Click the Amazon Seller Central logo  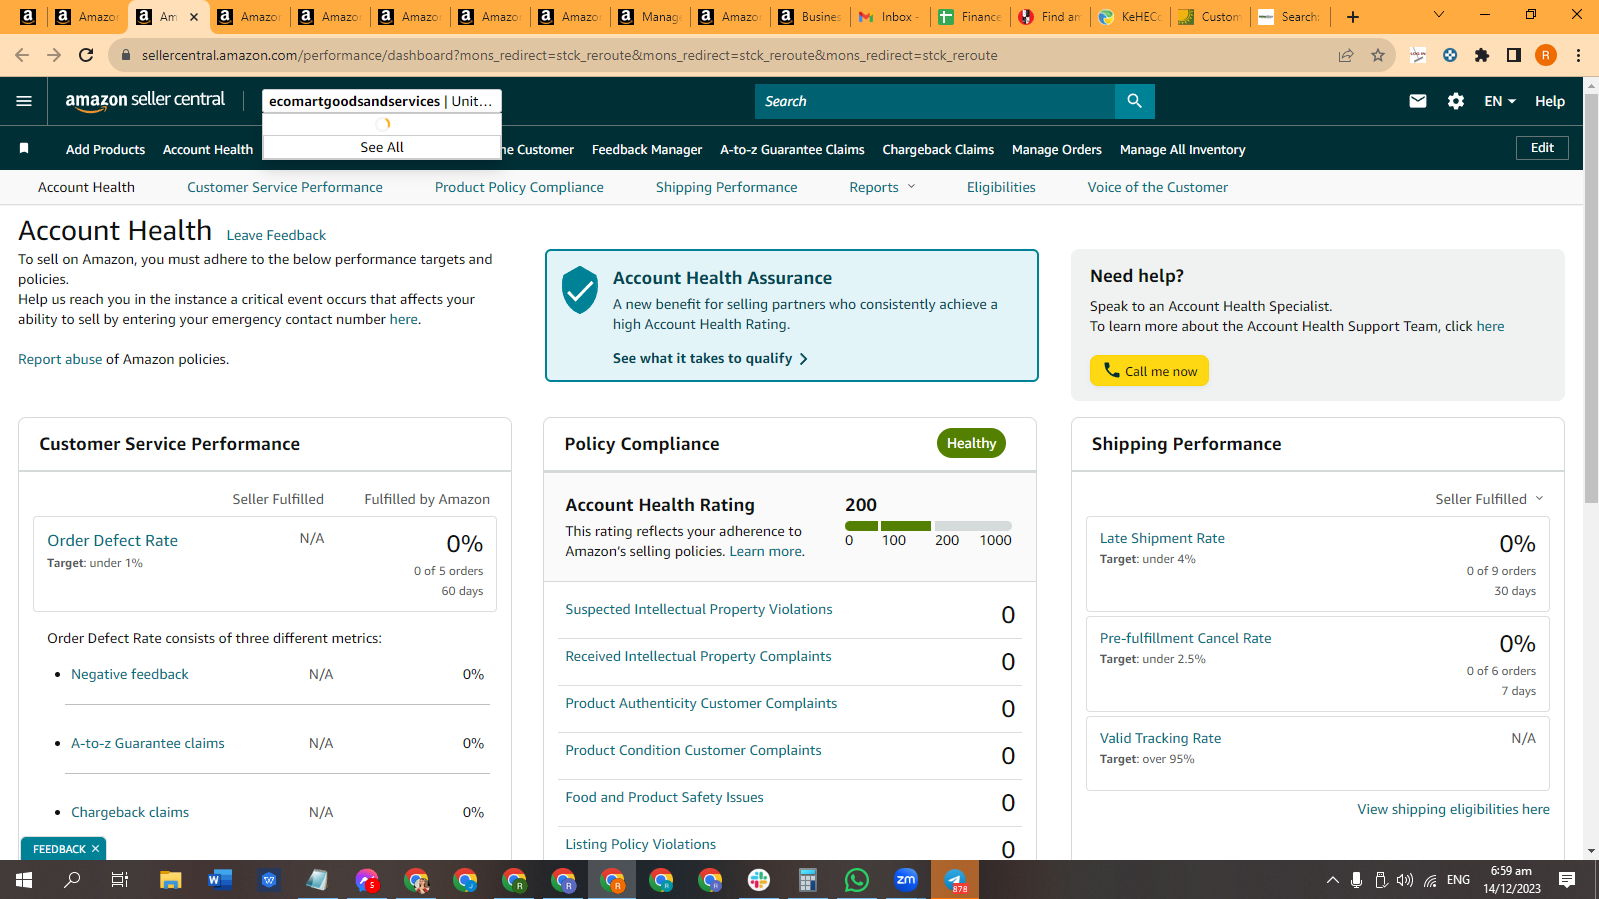click(x=145, y=100)
